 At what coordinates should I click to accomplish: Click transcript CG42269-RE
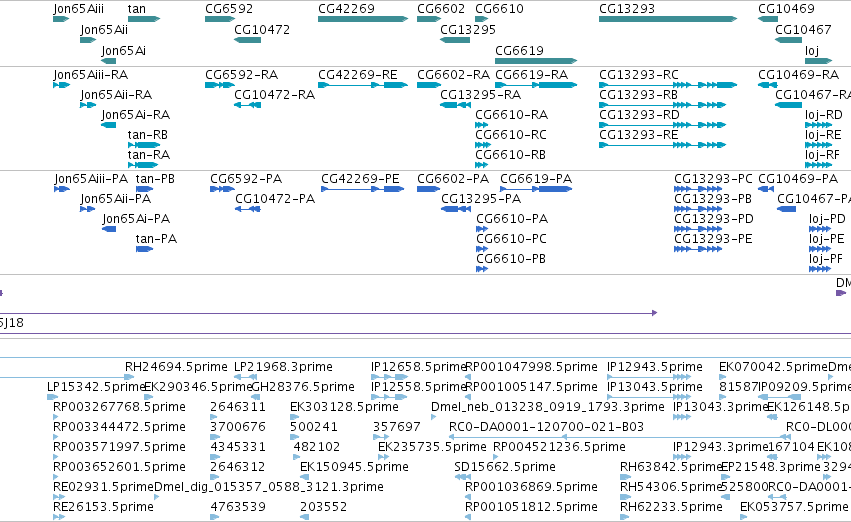(x=363, y=85)
